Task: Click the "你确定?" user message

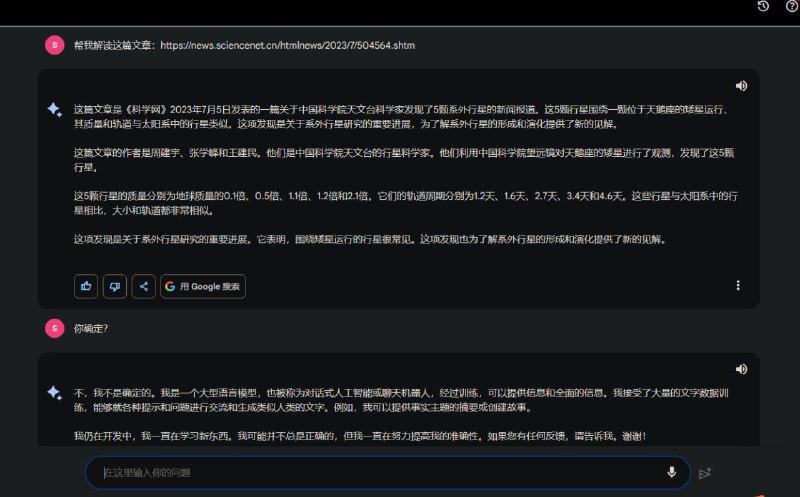Action: pos(91,328)
